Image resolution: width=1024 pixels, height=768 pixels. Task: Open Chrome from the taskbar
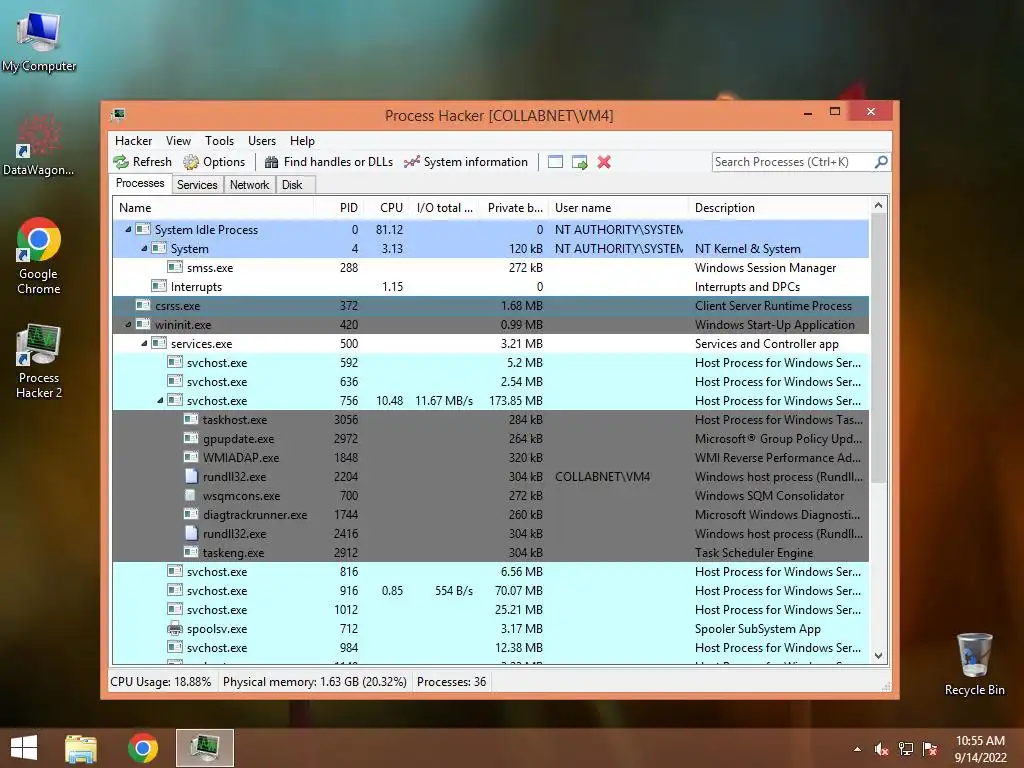point(142,748)
